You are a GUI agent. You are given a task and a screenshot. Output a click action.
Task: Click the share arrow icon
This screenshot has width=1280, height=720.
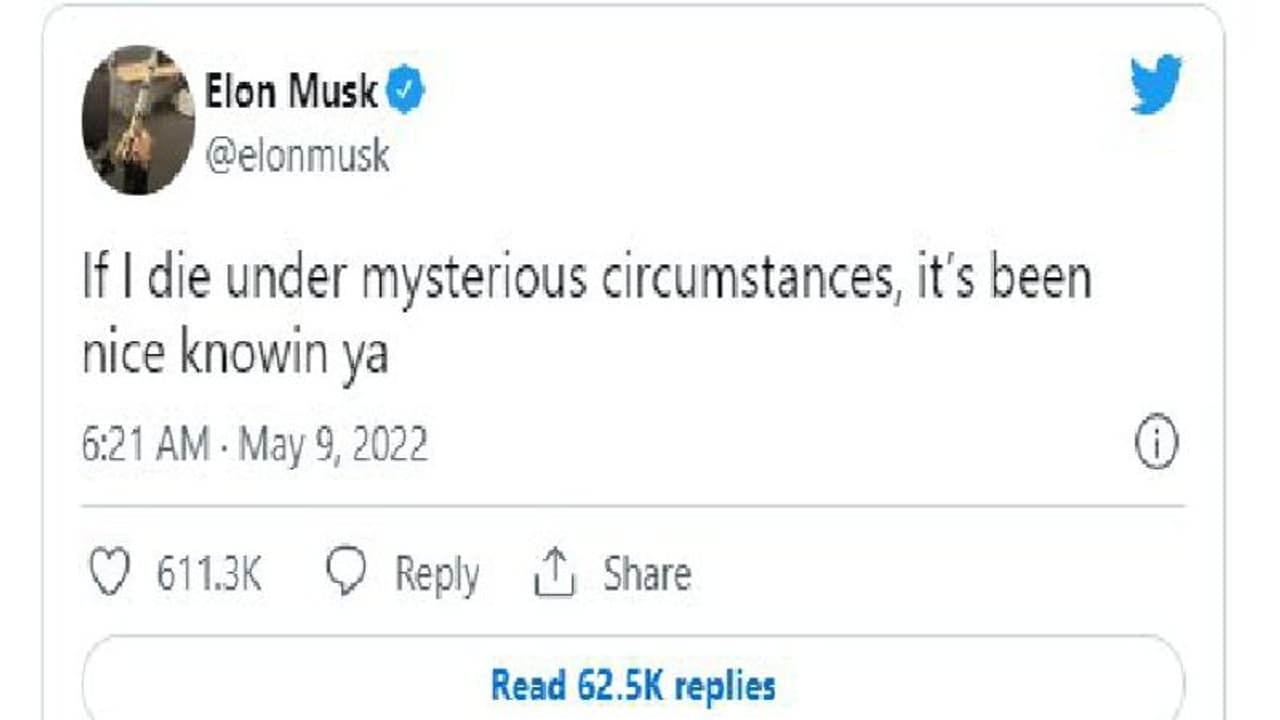(554, 575)
